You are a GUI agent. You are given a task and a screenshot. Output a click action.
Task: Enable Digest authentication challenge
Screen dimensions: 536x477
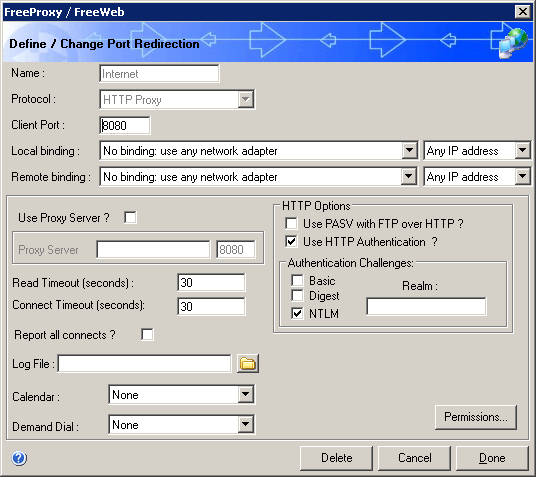(297, 295)
